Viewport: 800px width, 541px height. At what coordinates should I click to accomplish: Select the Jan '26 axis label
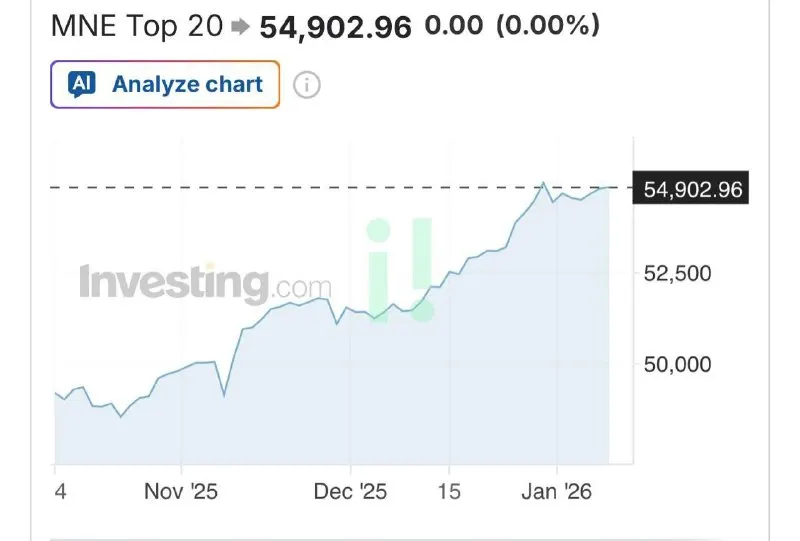pyautogui.click(x=557, y=492)
